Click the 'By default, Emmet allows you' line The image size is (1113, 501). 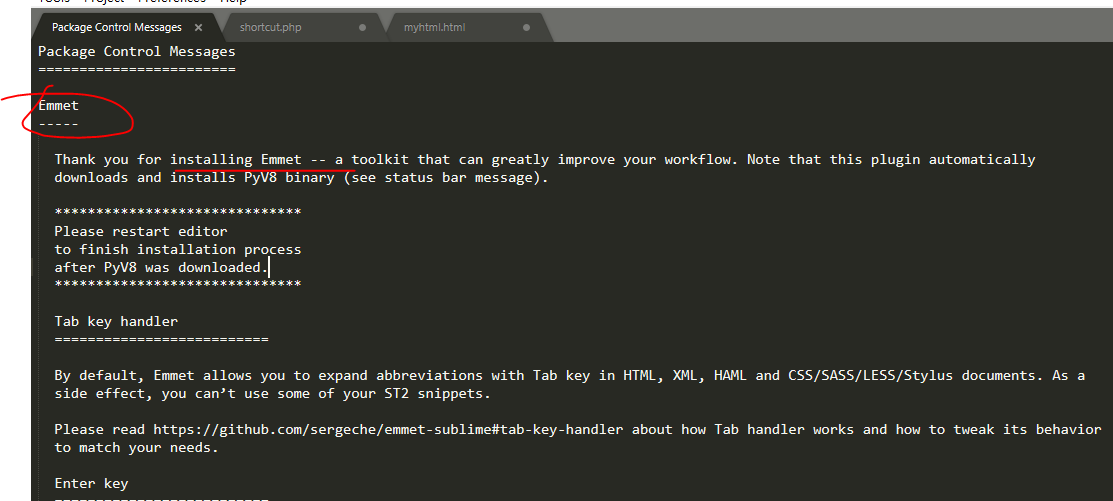569,376
